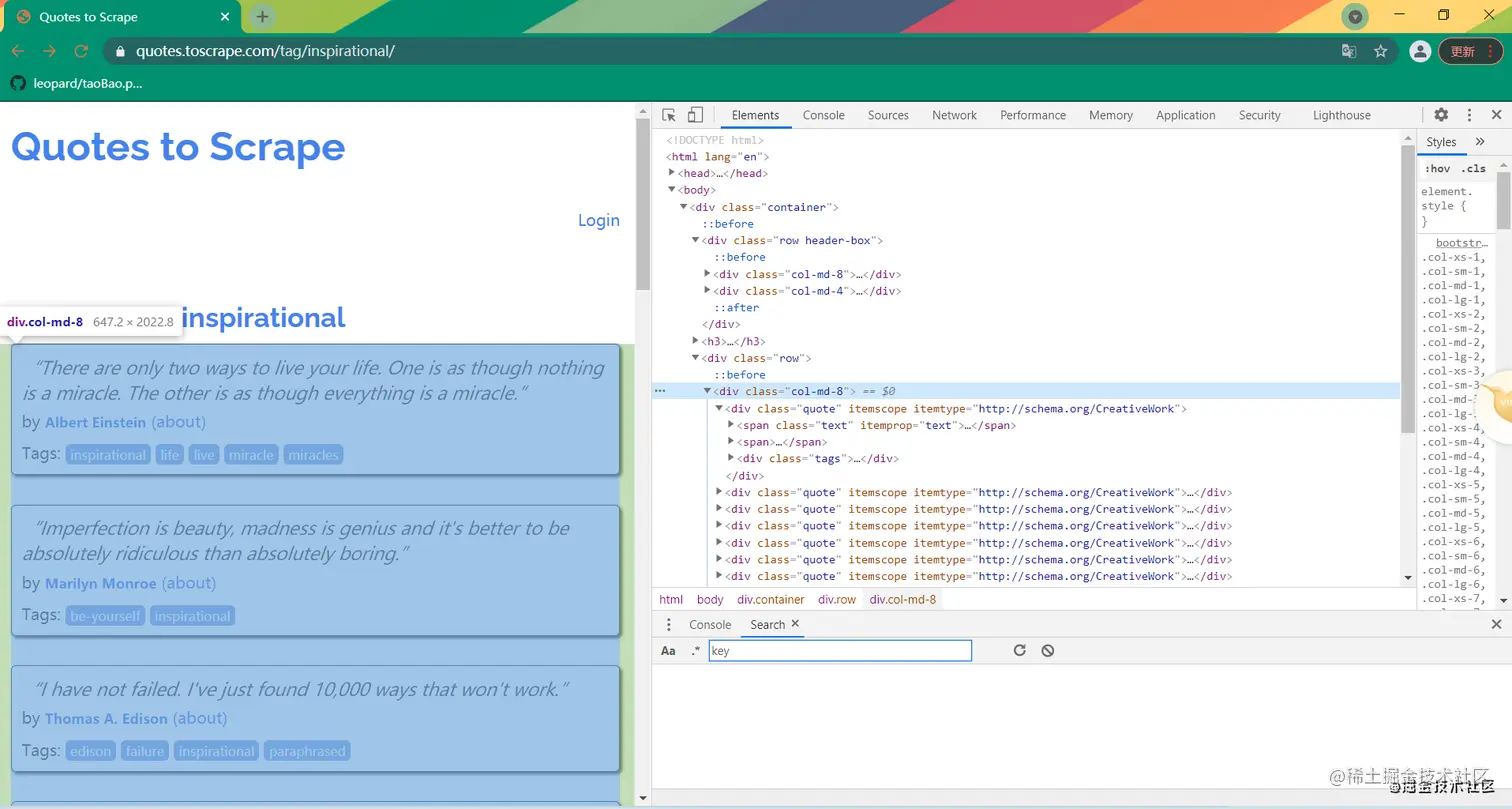Open the Application tab

[1185, 115]
